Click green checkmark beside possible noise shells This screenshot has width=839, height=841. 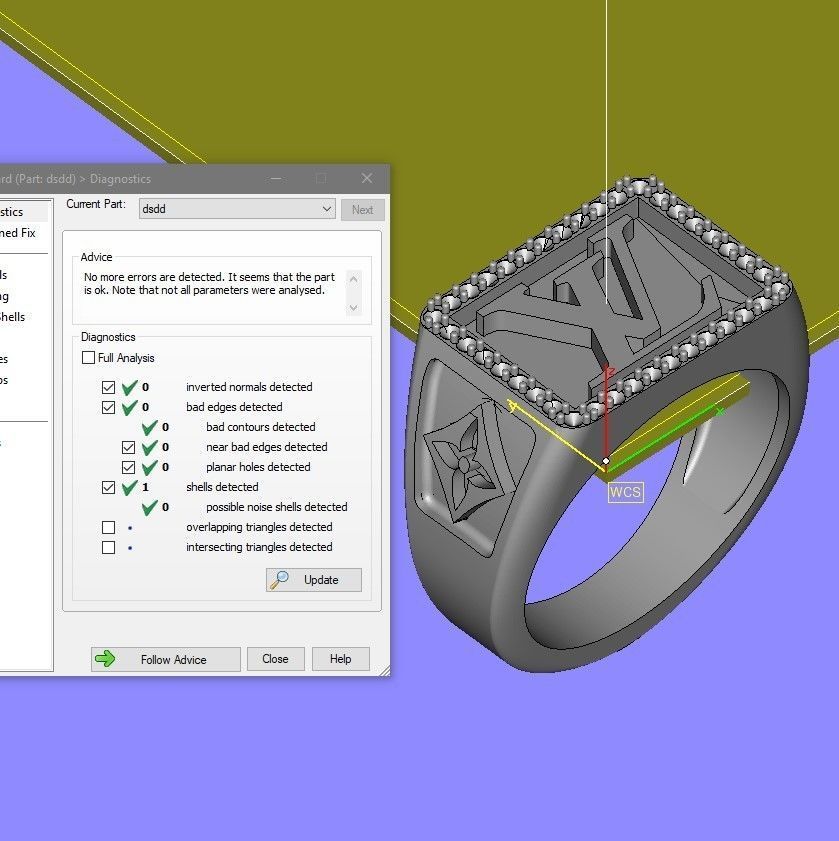point(150,506)
